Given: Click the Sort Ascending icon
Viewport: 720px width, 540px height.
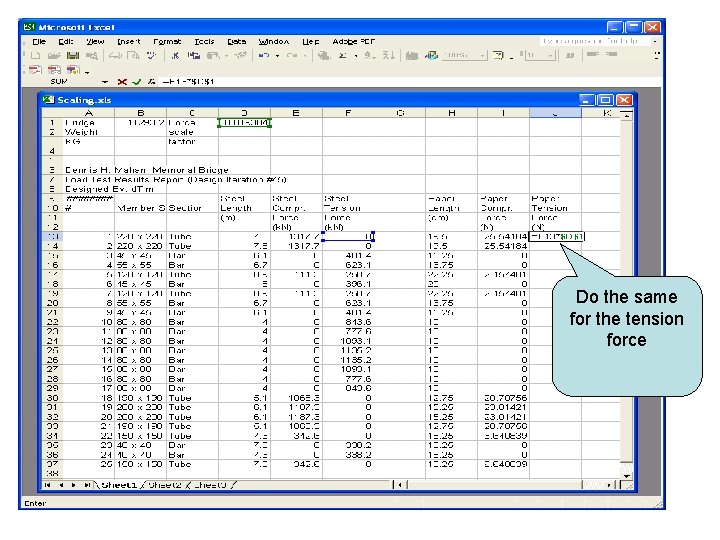Looking at the screenshot, I should click(370, 56).
